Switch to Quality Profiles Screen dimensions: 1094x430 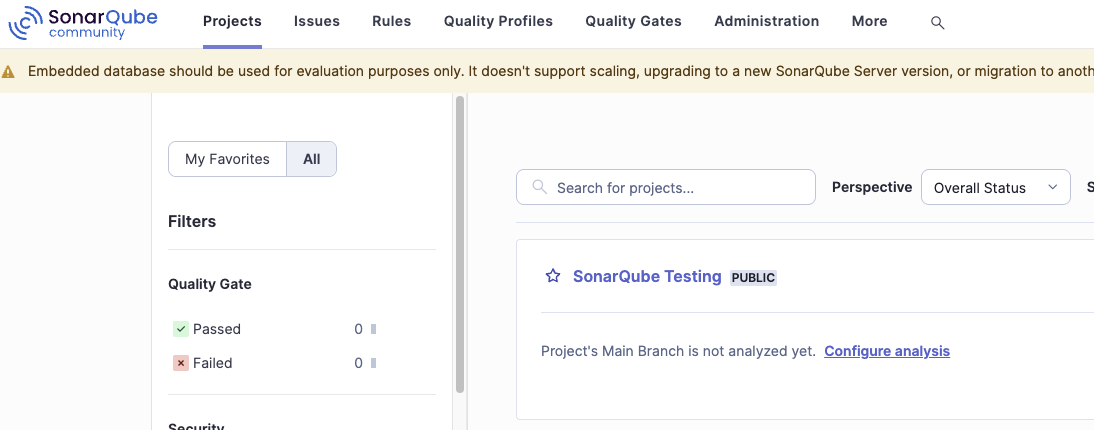(x=498, y=22)
